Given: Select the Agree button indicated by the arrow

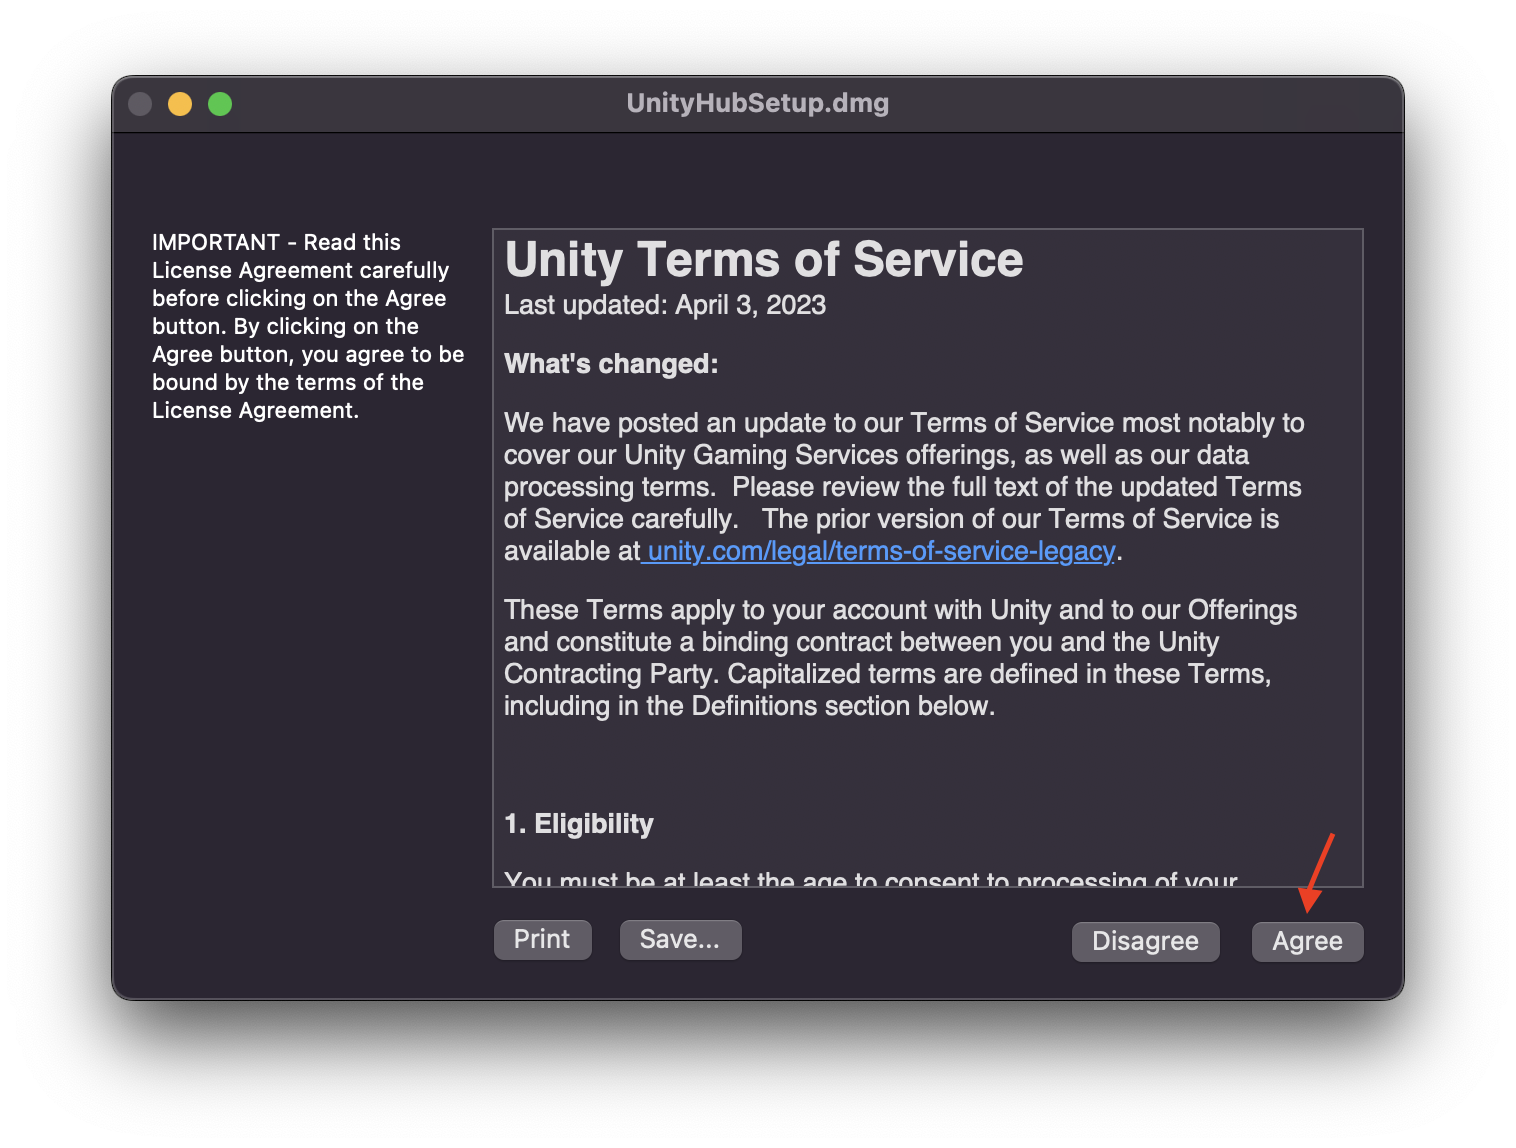Looking at the screenshot, I should (x=1307, y=941).
